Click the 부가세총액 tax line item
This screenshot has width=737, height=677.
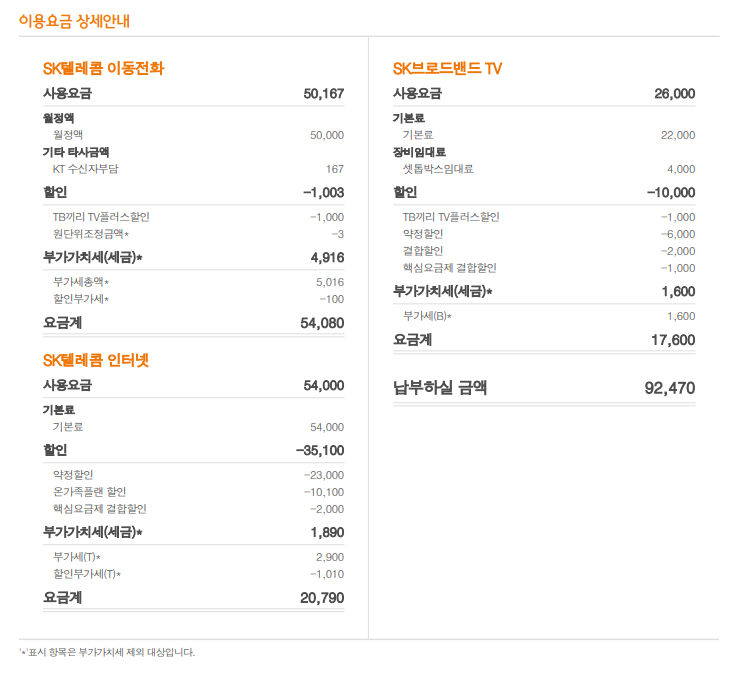[80, 282]
